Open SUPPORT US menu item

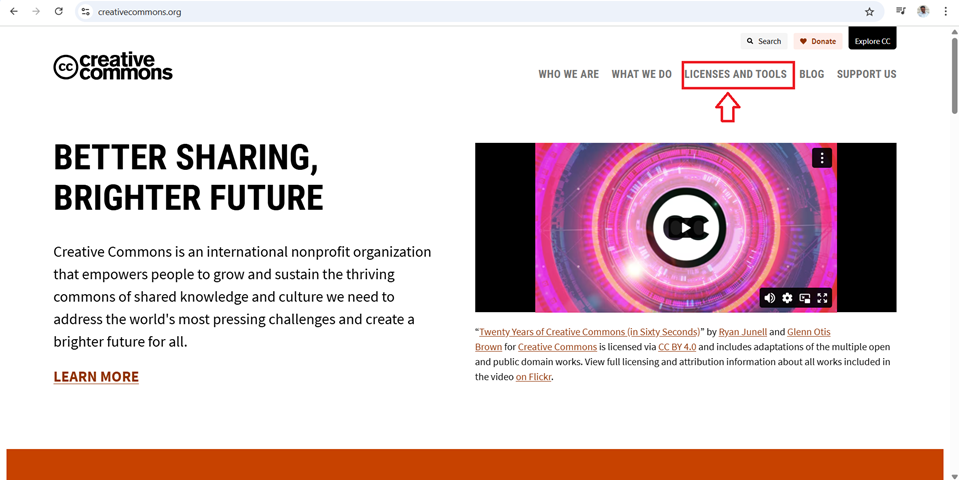click(x=867, y=74)
